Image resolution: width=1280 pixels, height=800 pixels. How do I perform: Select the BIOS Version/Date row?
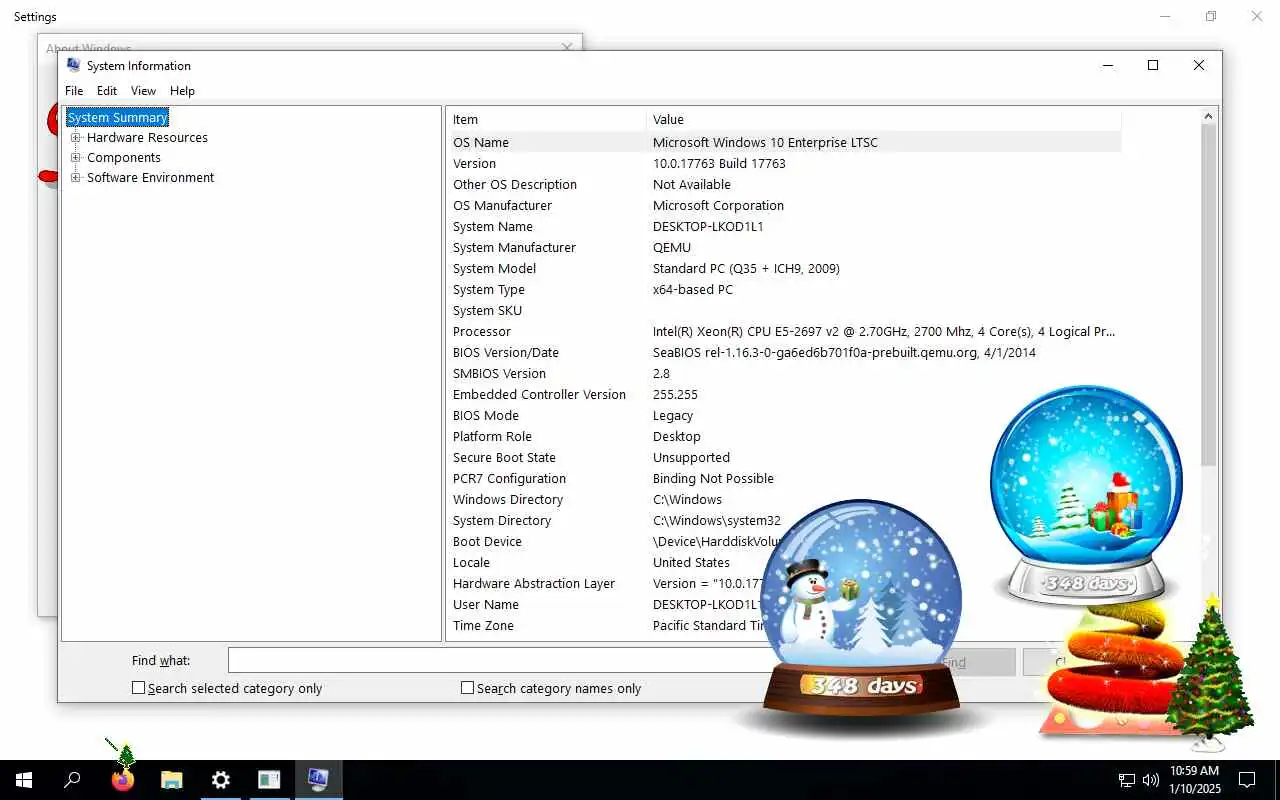(784, 353)
